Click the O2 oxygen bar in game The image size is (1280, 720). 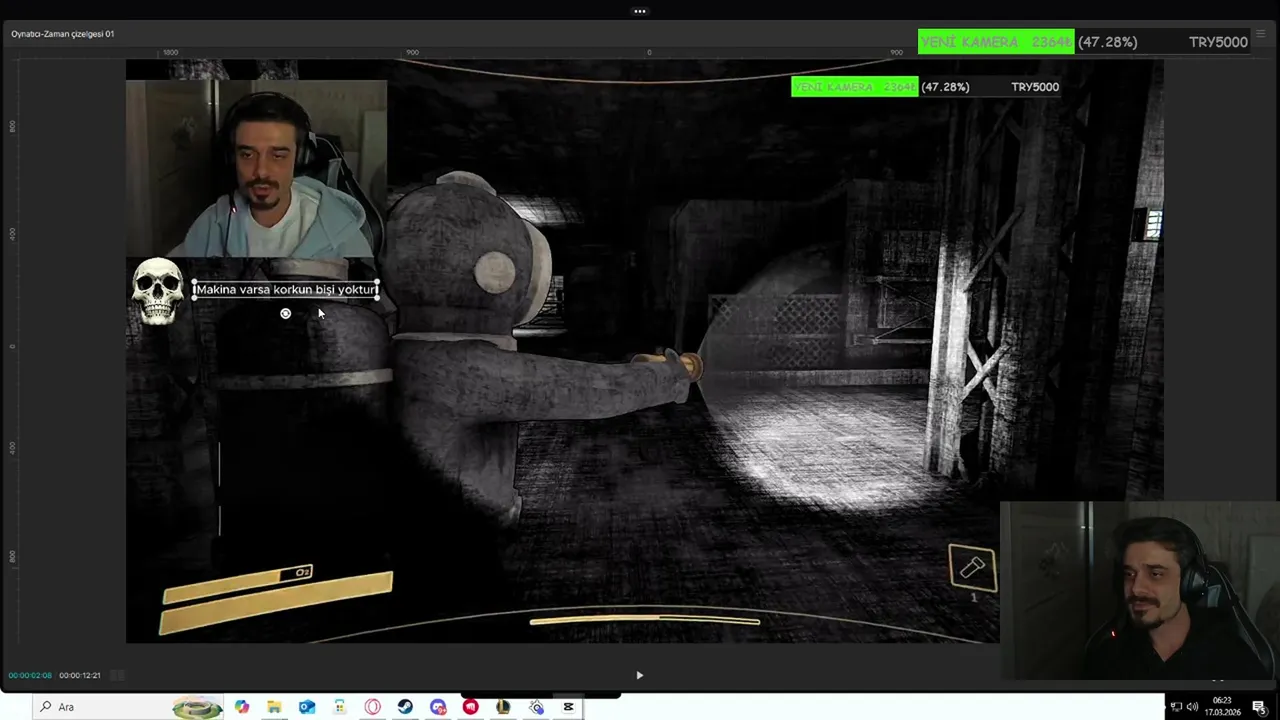[x=240, y=583]
